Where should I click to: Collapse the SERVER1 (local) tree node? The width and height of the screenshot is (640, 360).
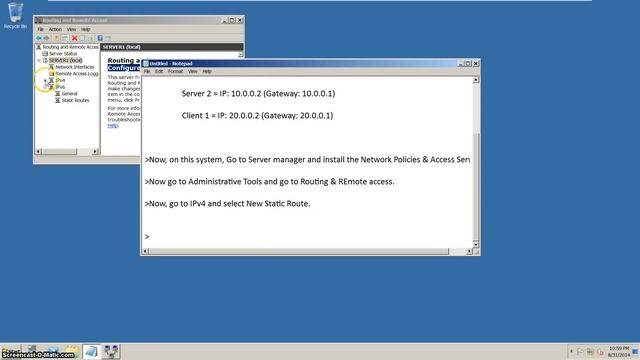tap(39, 60)
